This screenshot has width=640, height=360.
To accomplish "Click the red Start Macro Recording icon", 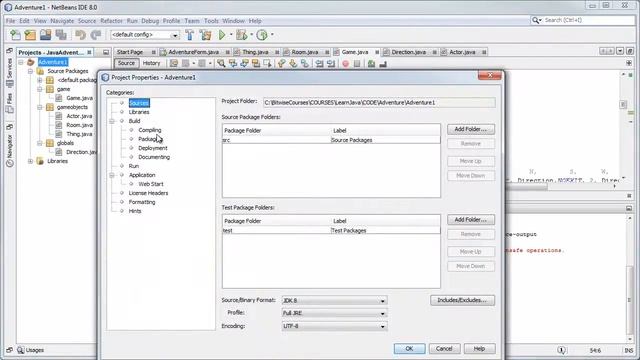I will point(346,64).
